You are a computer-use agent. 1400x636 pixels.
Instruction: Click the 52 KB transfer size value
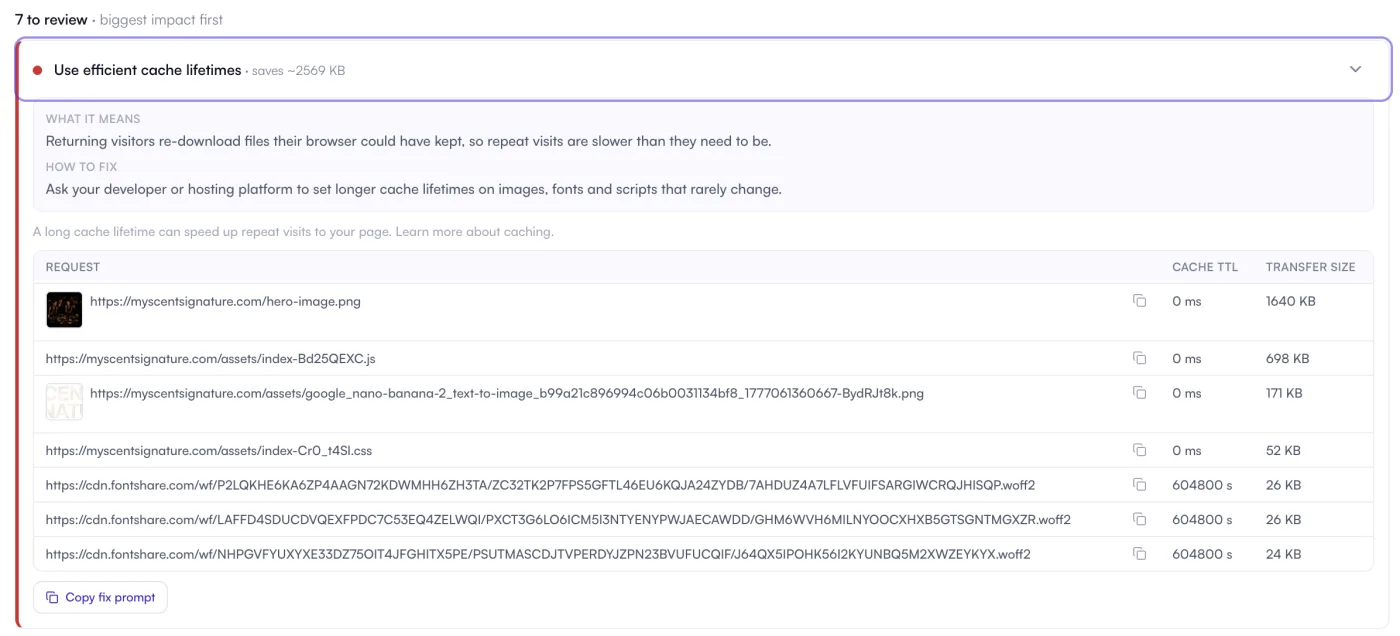(x=1283, y=451)
